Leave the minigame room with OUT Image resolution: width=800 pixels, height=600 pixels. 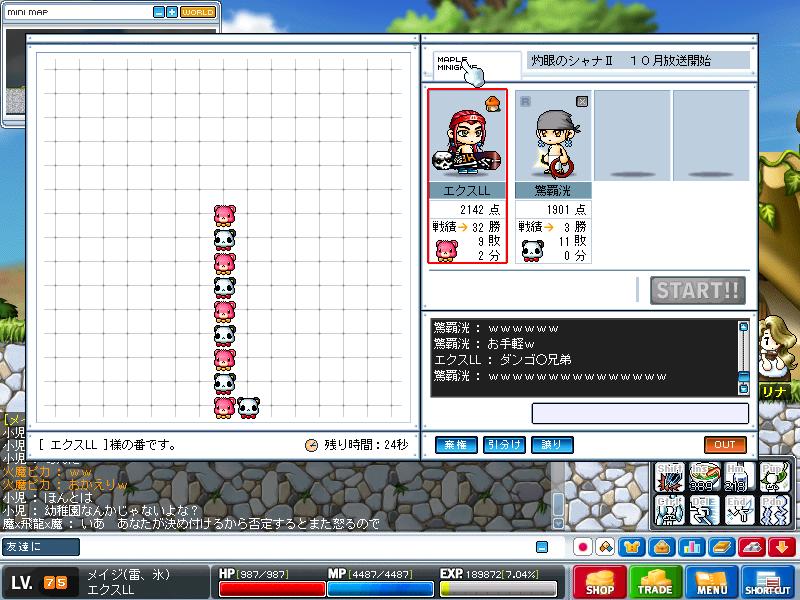click(725, 444)
